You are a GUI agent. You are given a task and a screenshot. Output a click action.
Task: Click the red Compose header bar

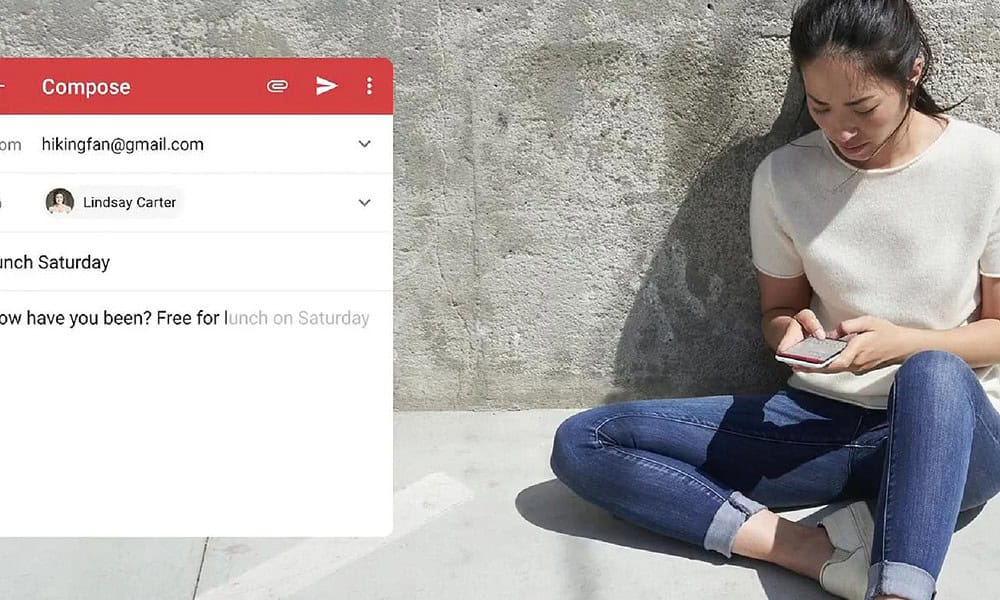point(180,87)
